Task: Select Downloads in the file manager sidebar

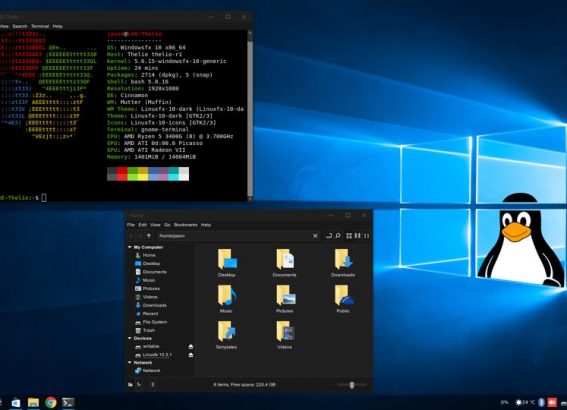Action: coord(151,305)
